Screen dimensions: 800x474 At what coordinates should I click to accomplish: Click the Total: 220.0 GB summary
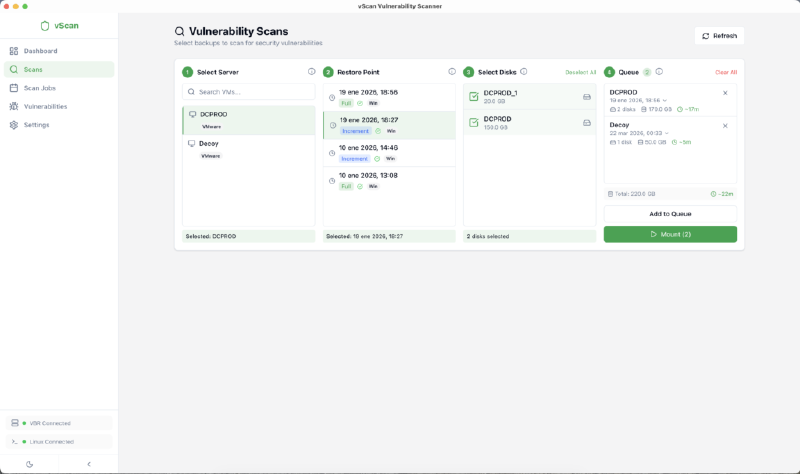631,194
